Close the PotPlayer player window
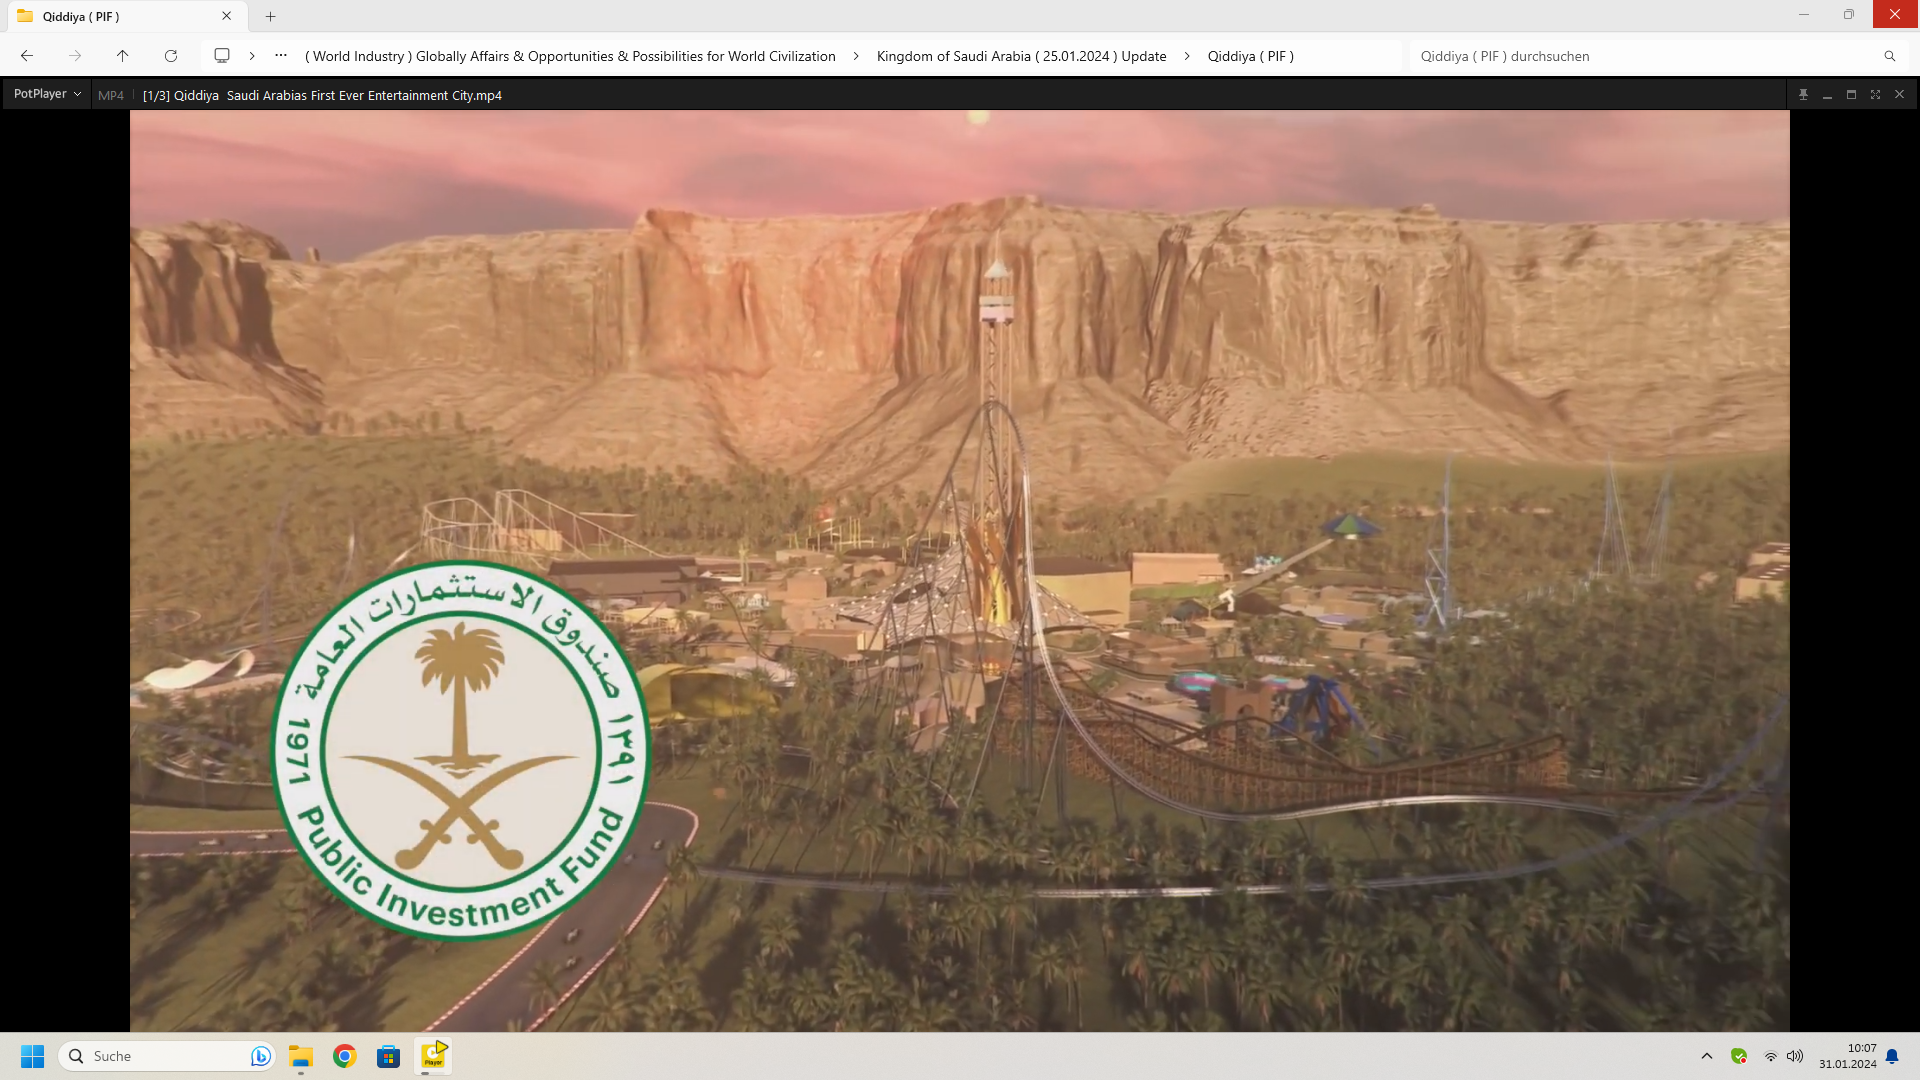Image resolution: width=1920 pixels, height=1080 pixels. tap(1899, 94)
